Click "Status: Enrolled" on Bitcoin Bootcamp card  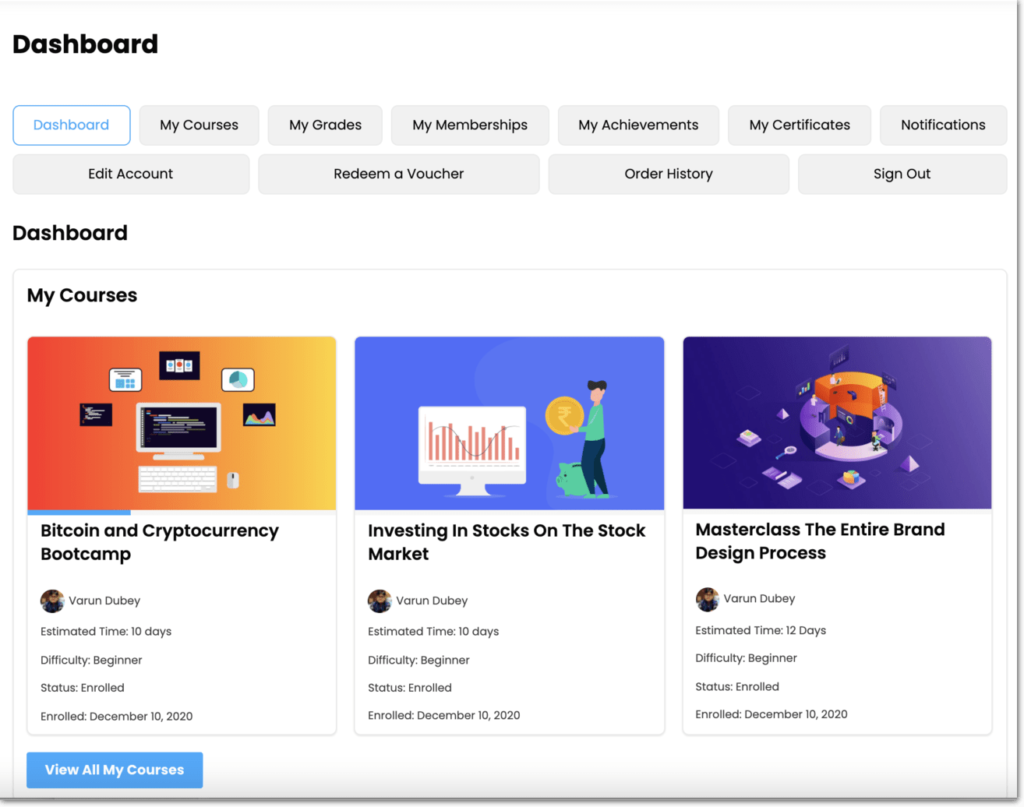[x=82, y=688]
